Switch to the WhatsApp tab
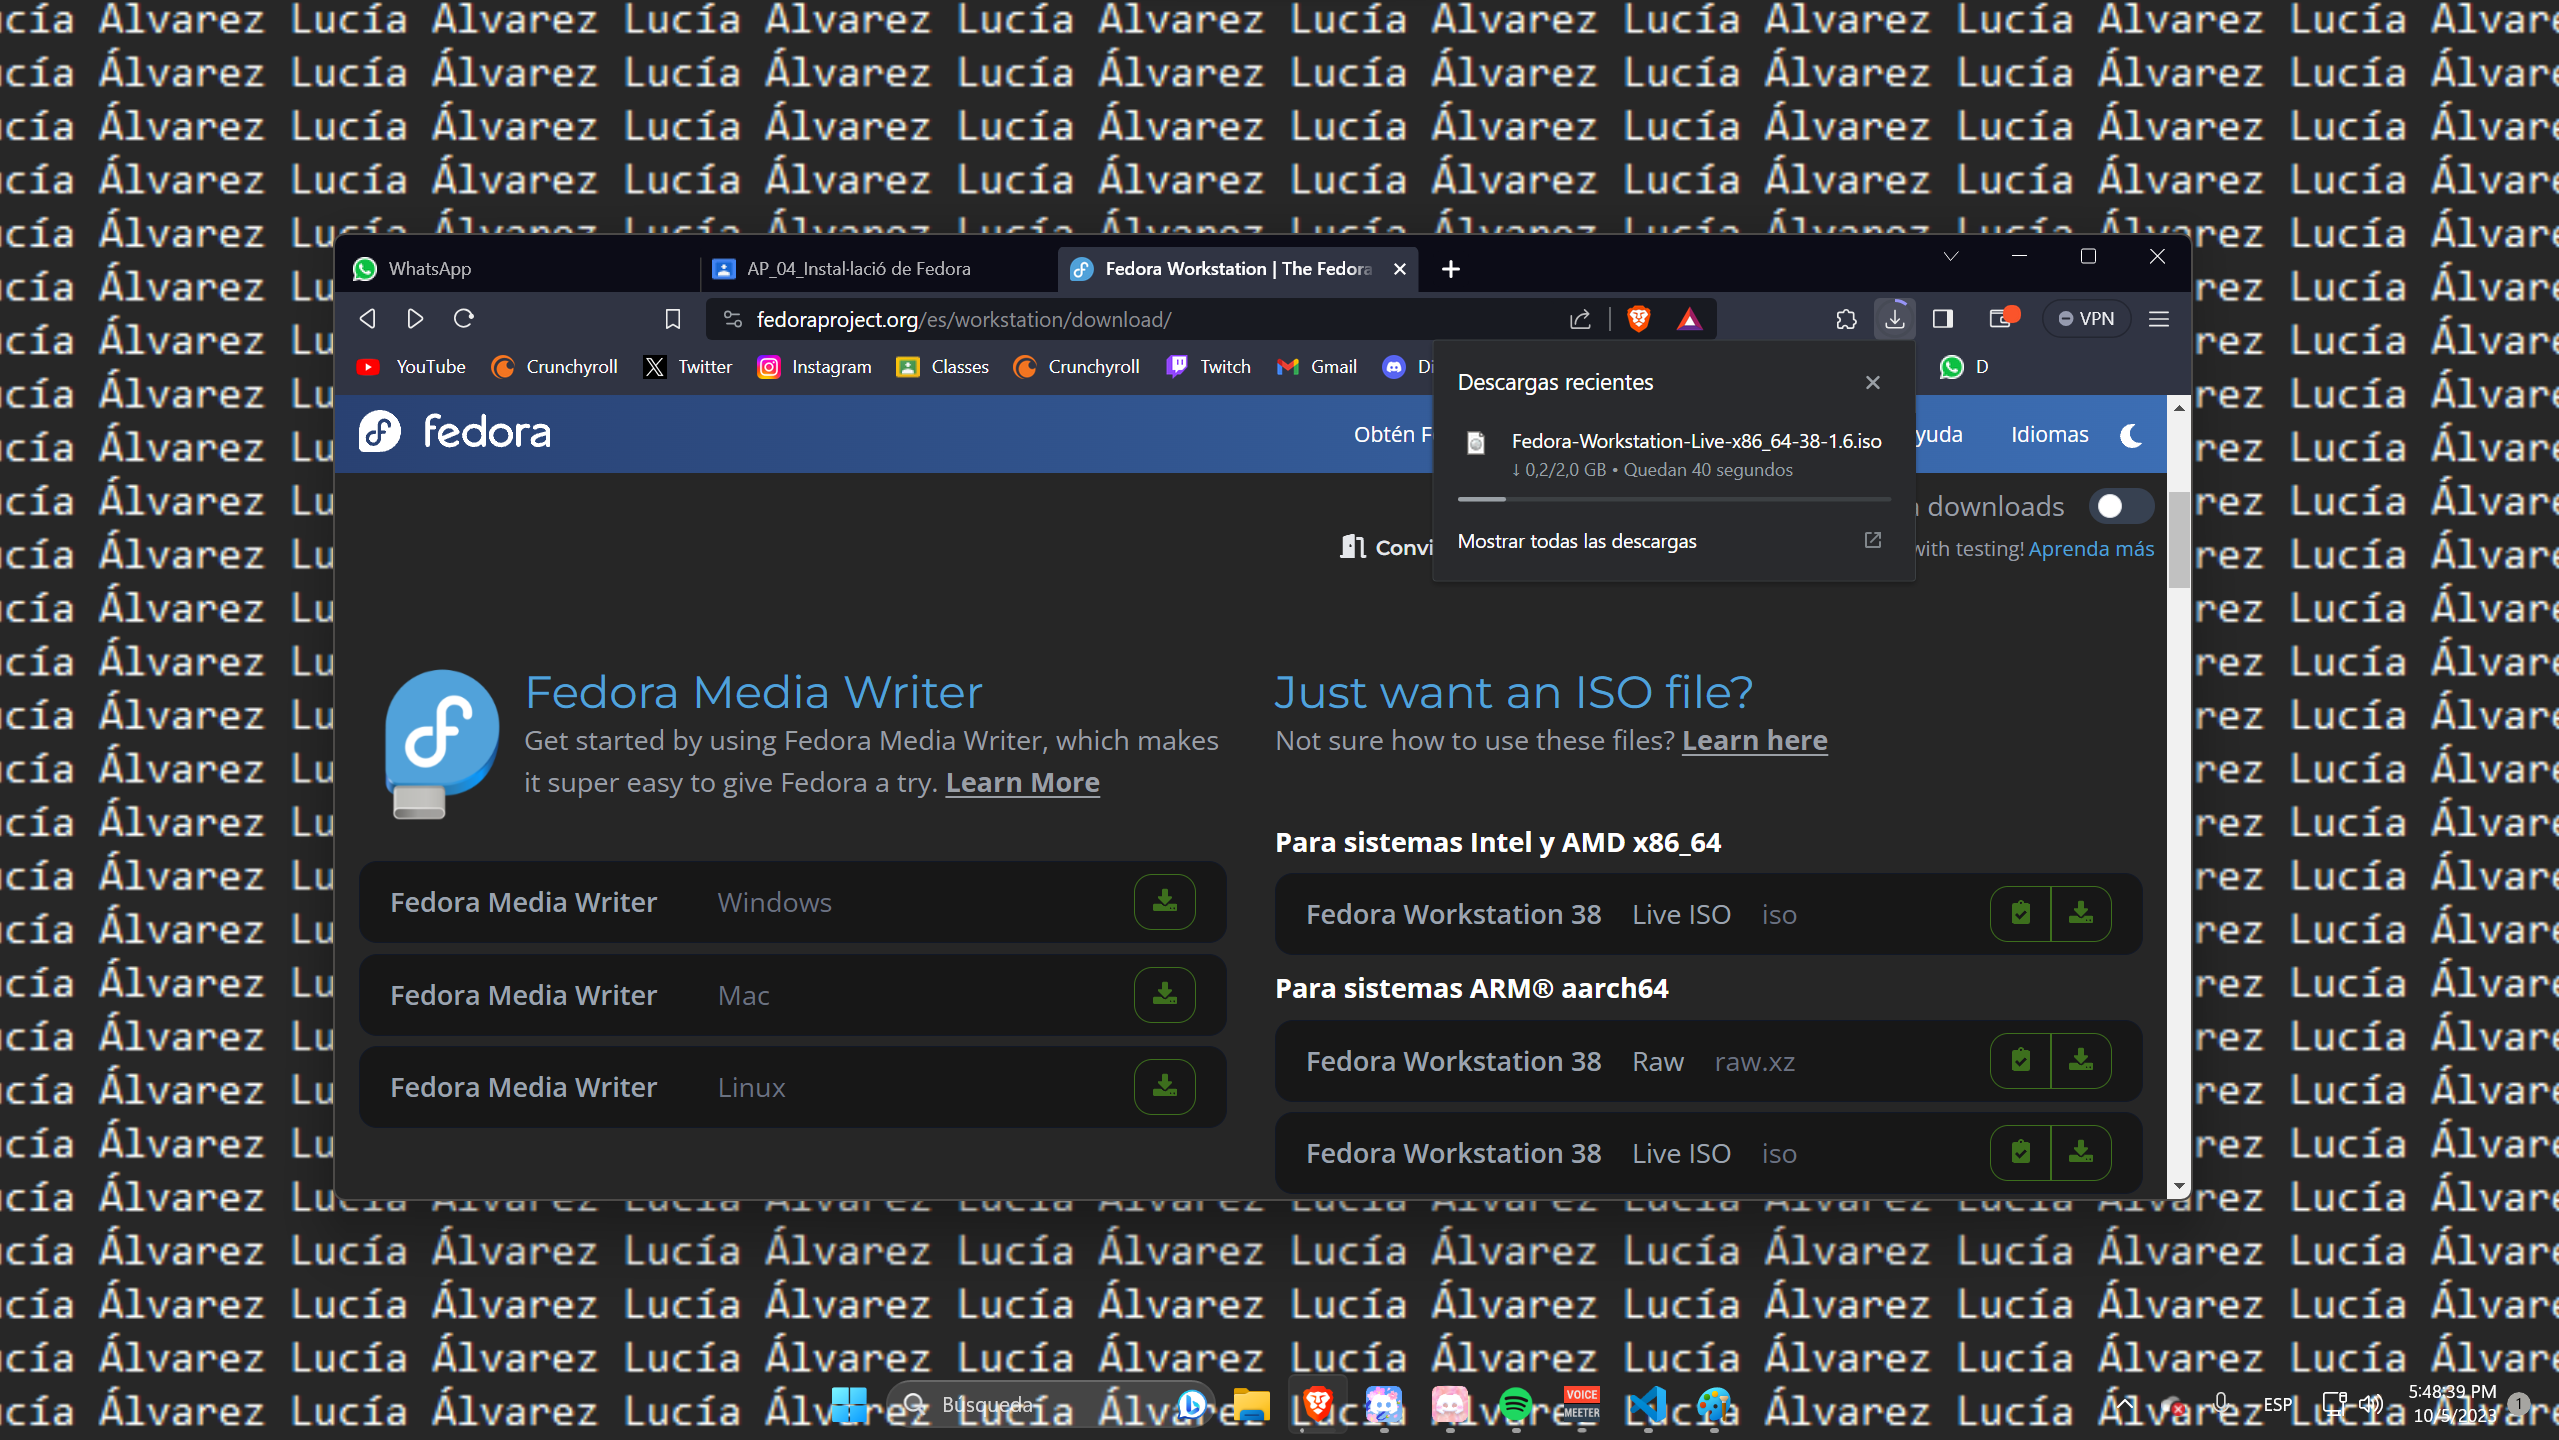This screenshot has height=1440, width=2559. click(x=430, y=269)
